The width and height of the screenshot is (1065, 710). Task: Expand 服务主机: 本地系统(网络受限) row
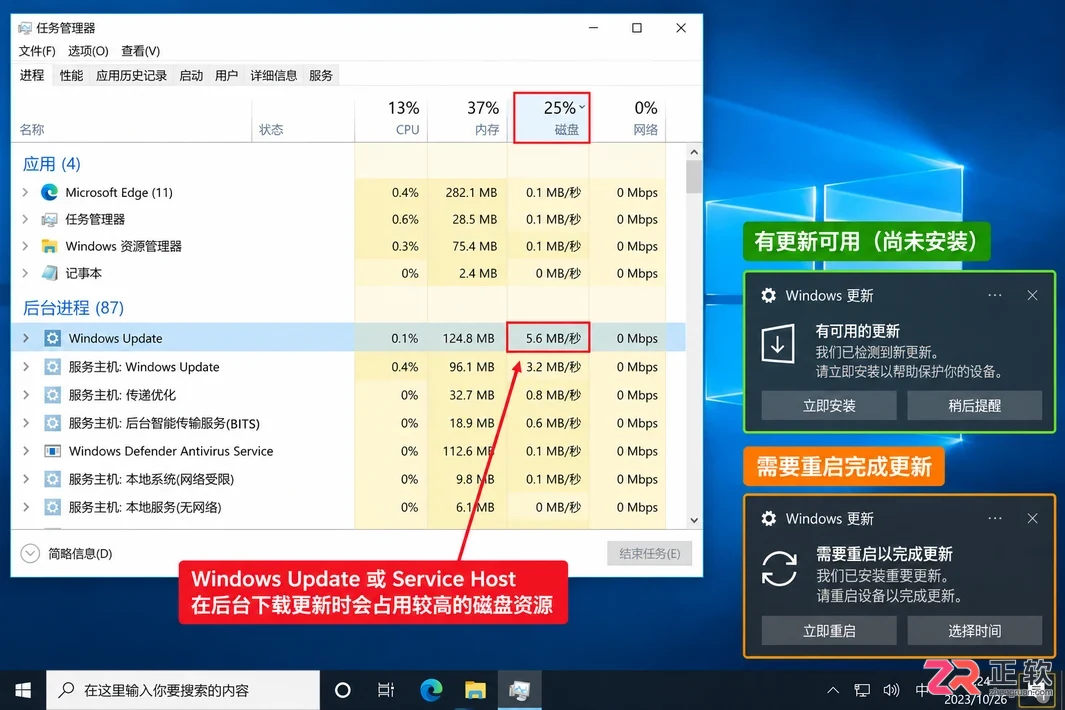pyautogui.click(x=26, y=479)
